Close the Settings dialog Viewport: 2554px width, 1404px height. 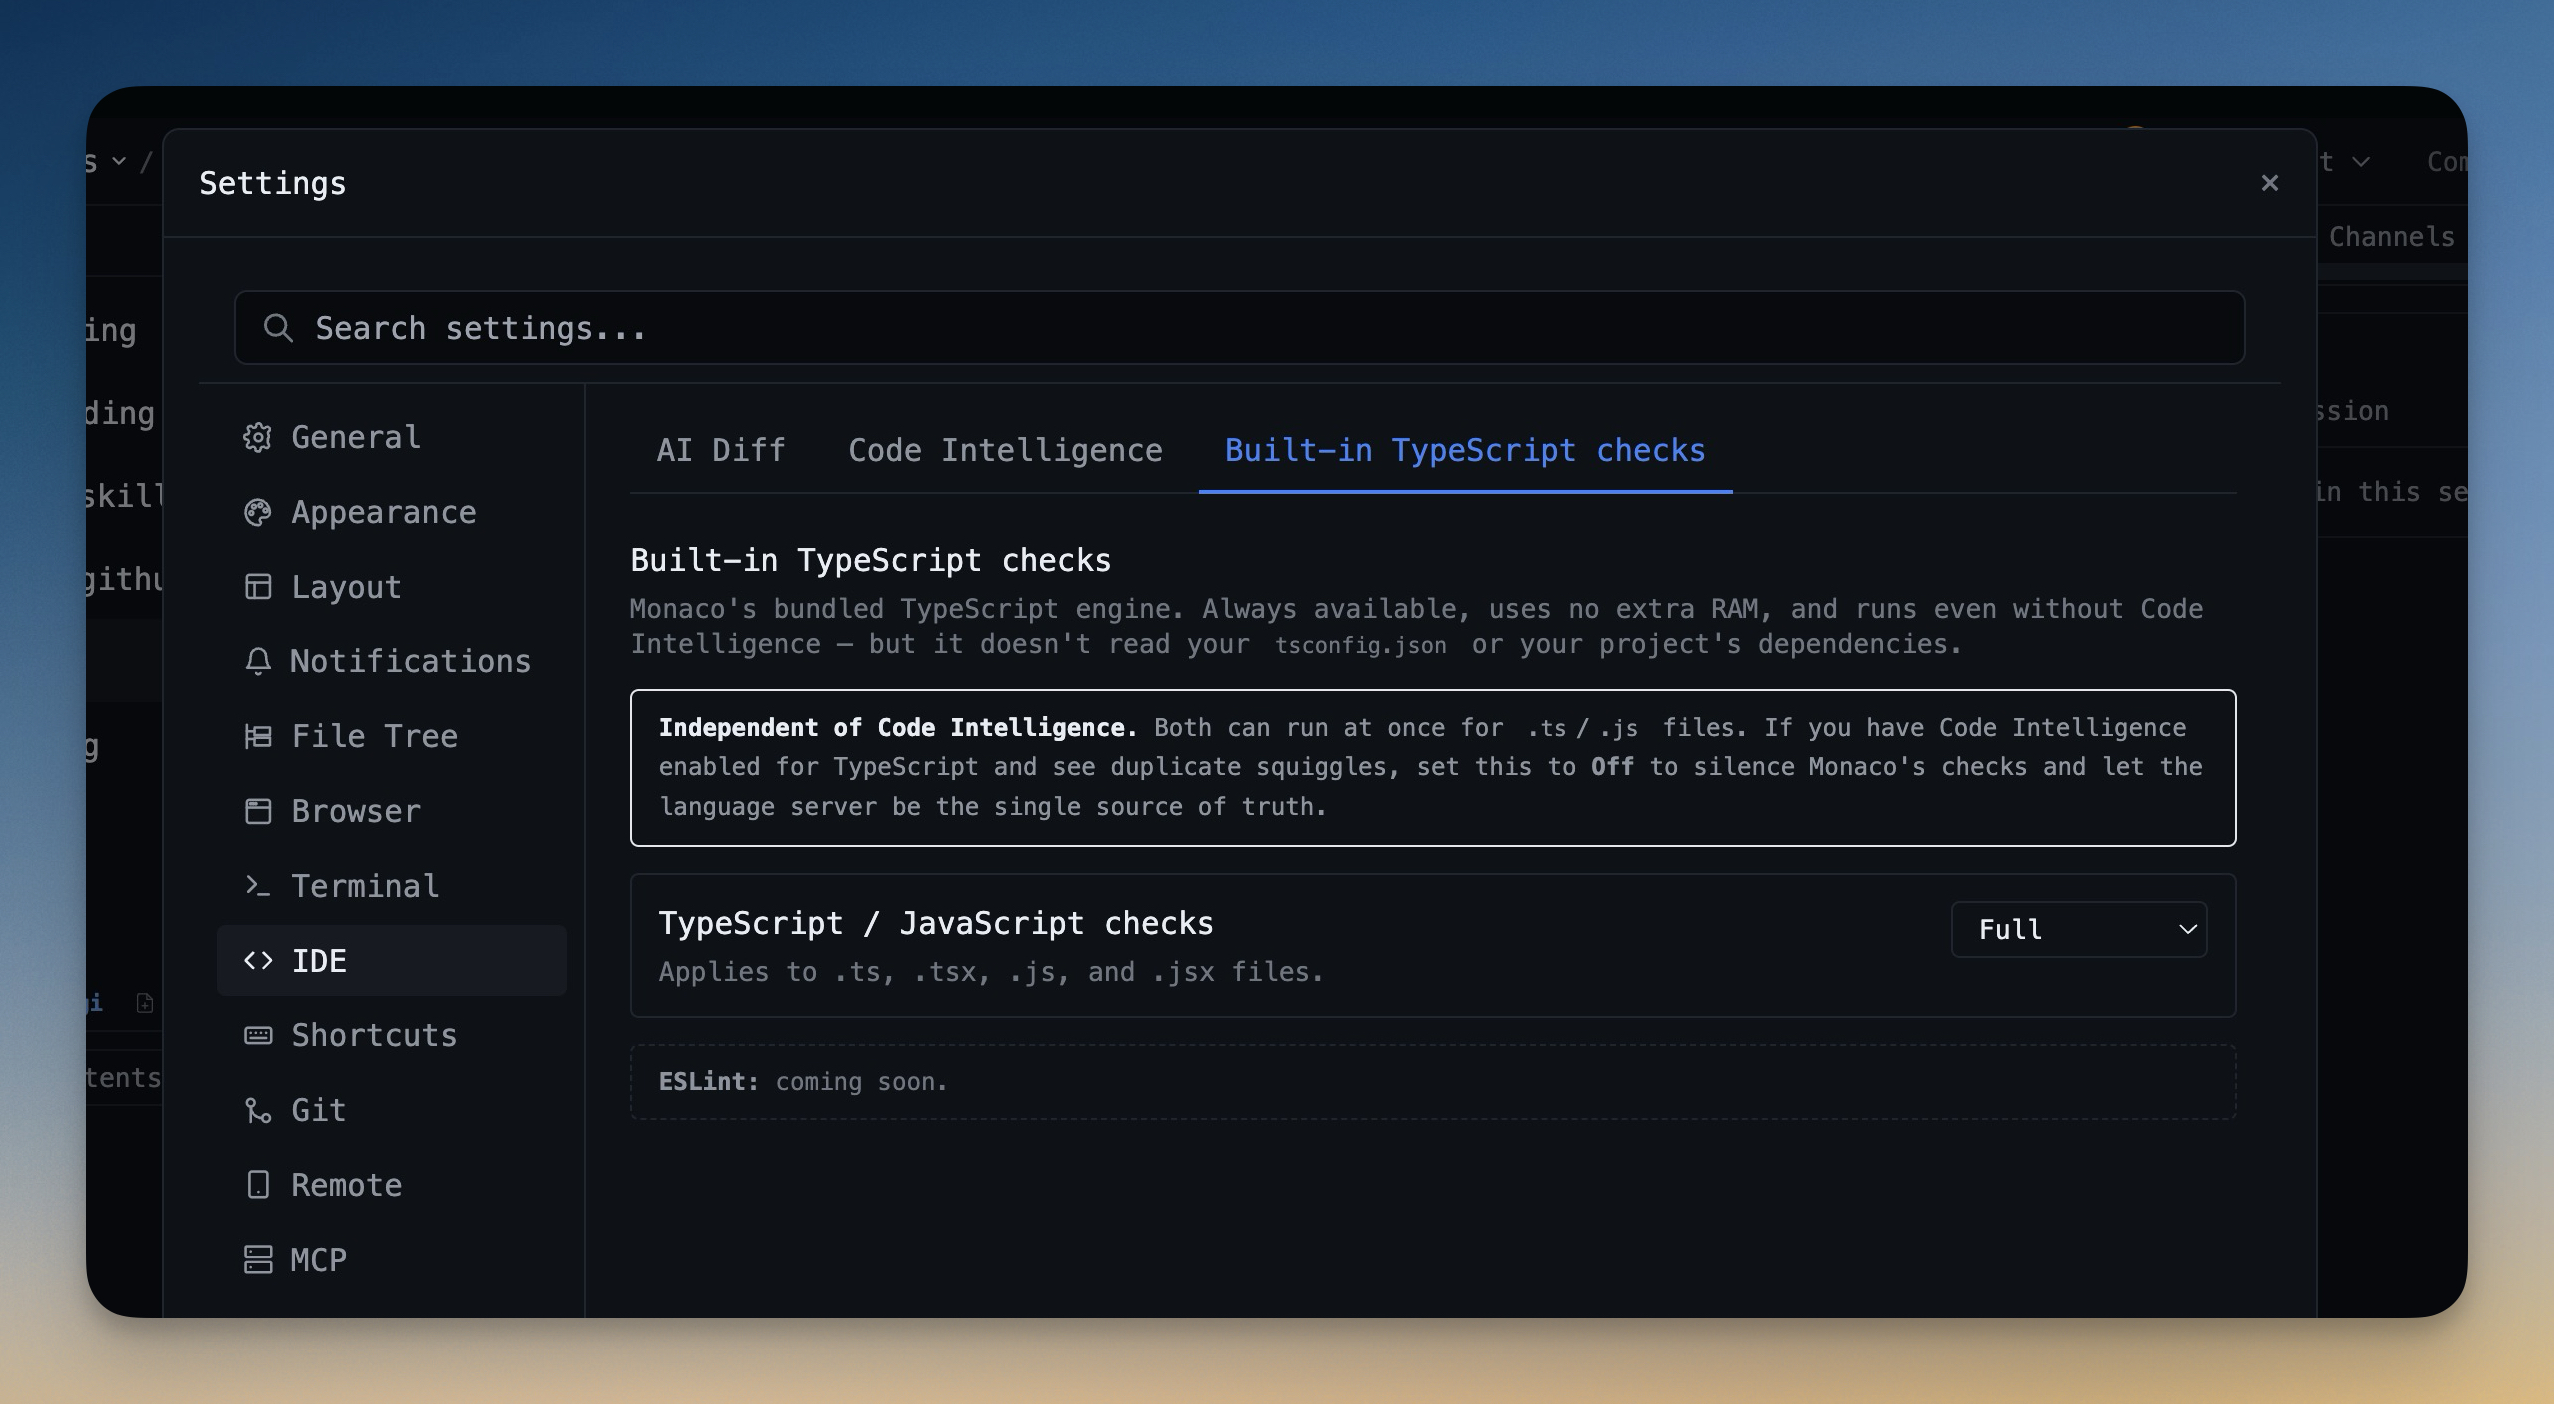[2269, 183]
